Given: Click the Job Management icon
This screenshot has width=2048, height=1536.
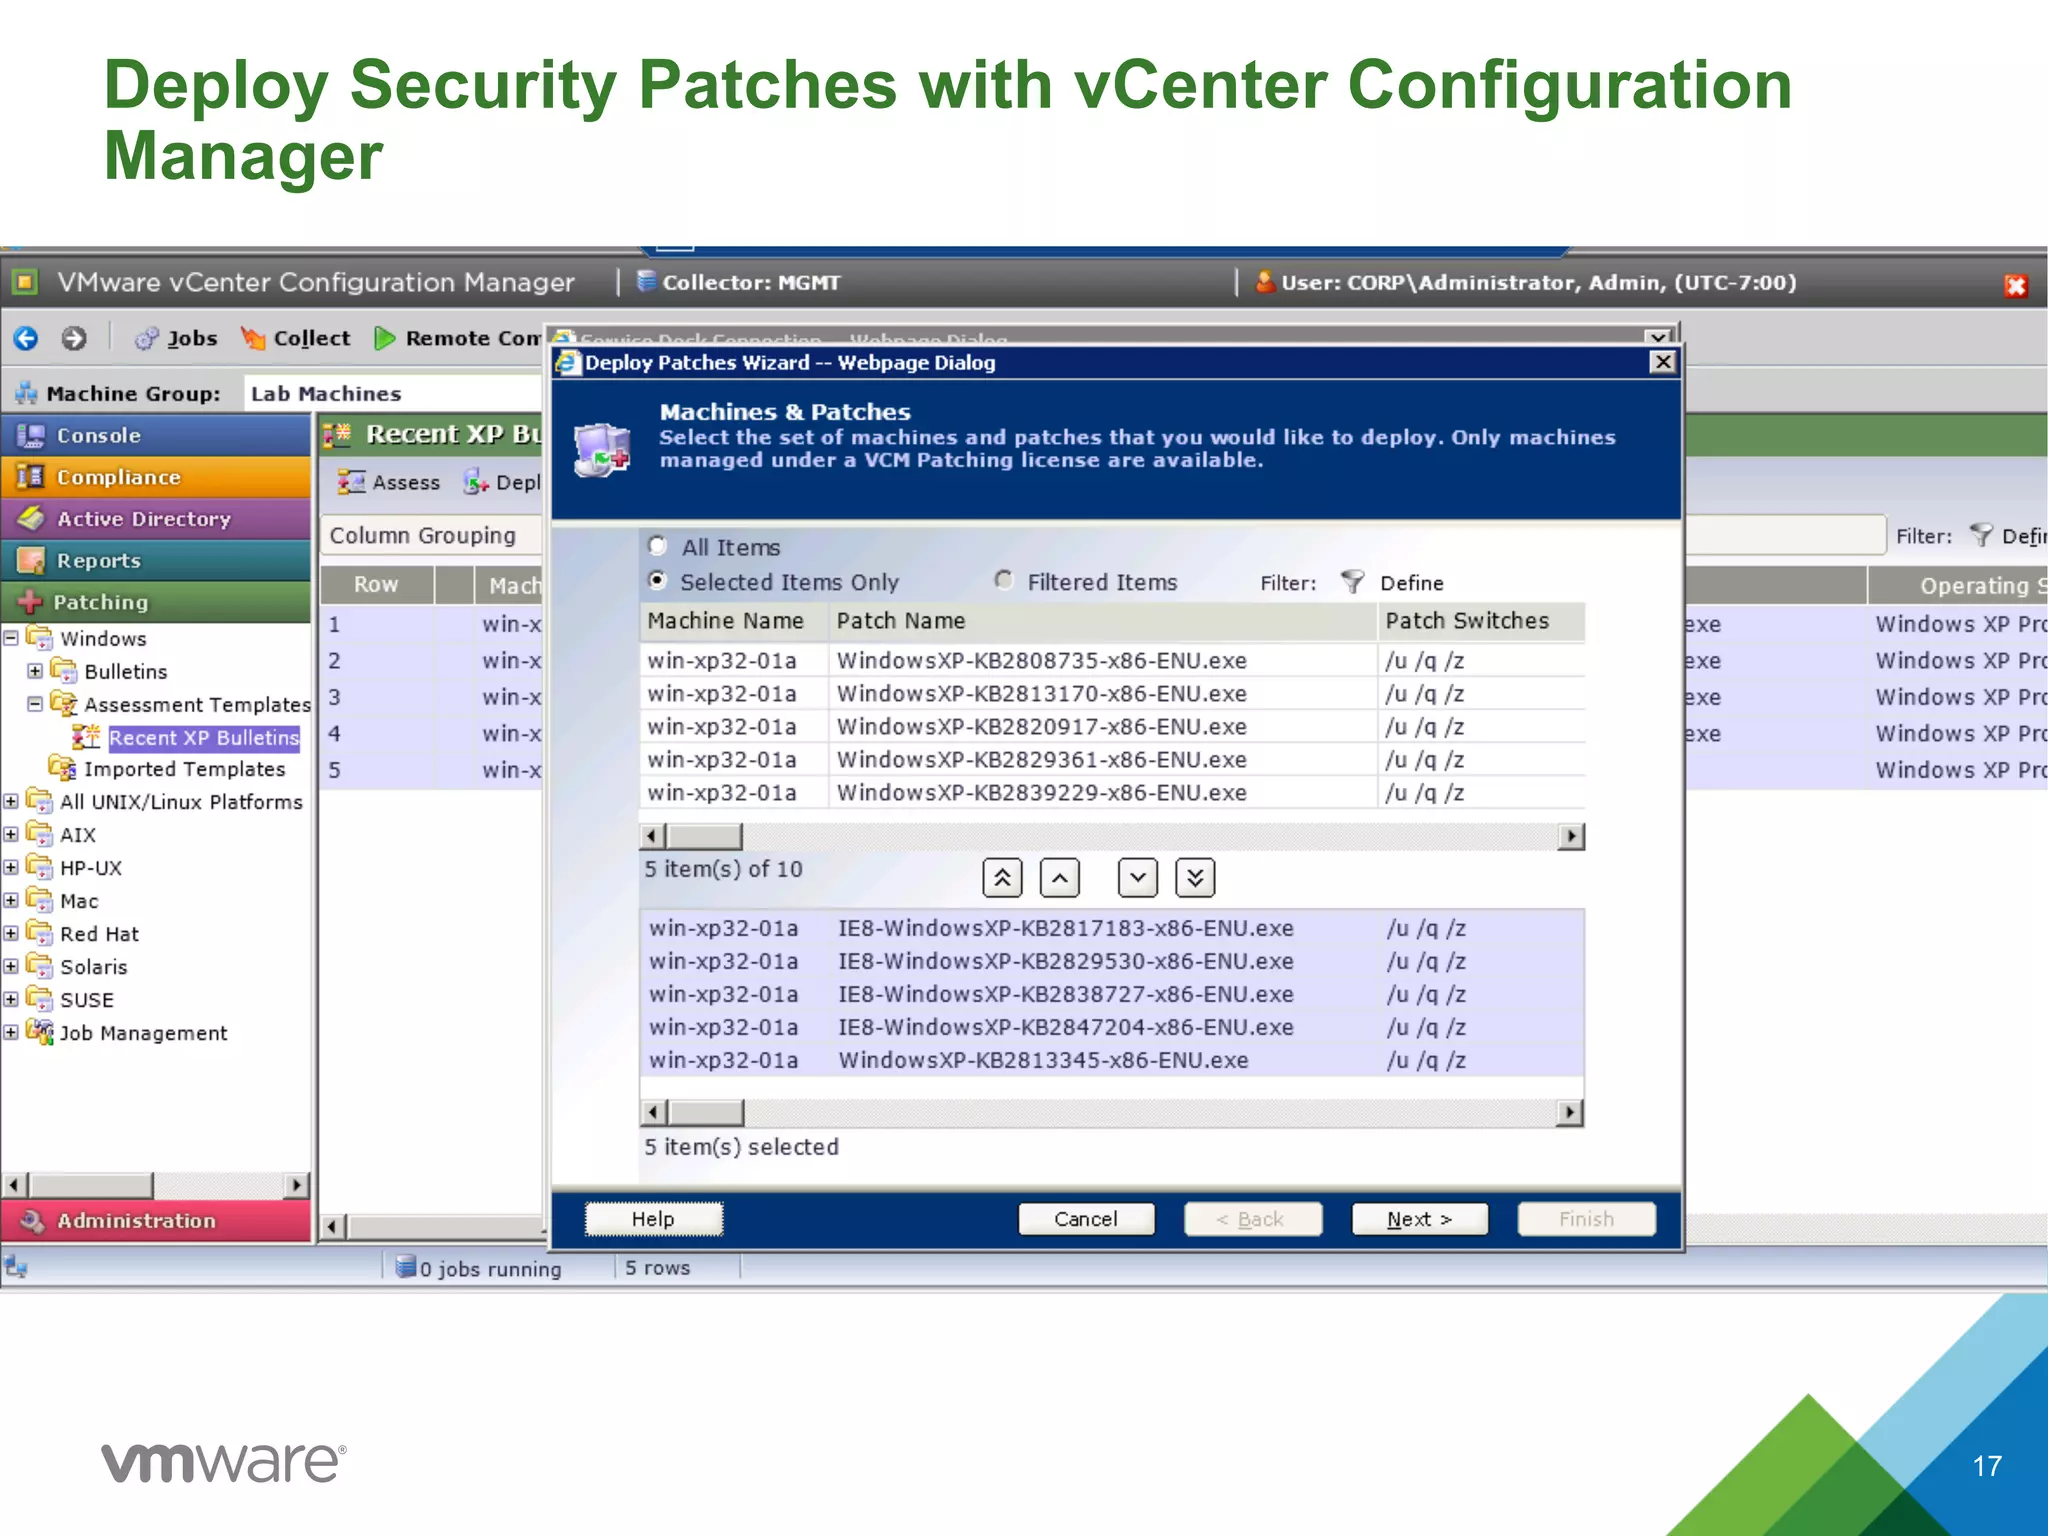Looking at the screenshot, I should click(x=39, y=1031).
